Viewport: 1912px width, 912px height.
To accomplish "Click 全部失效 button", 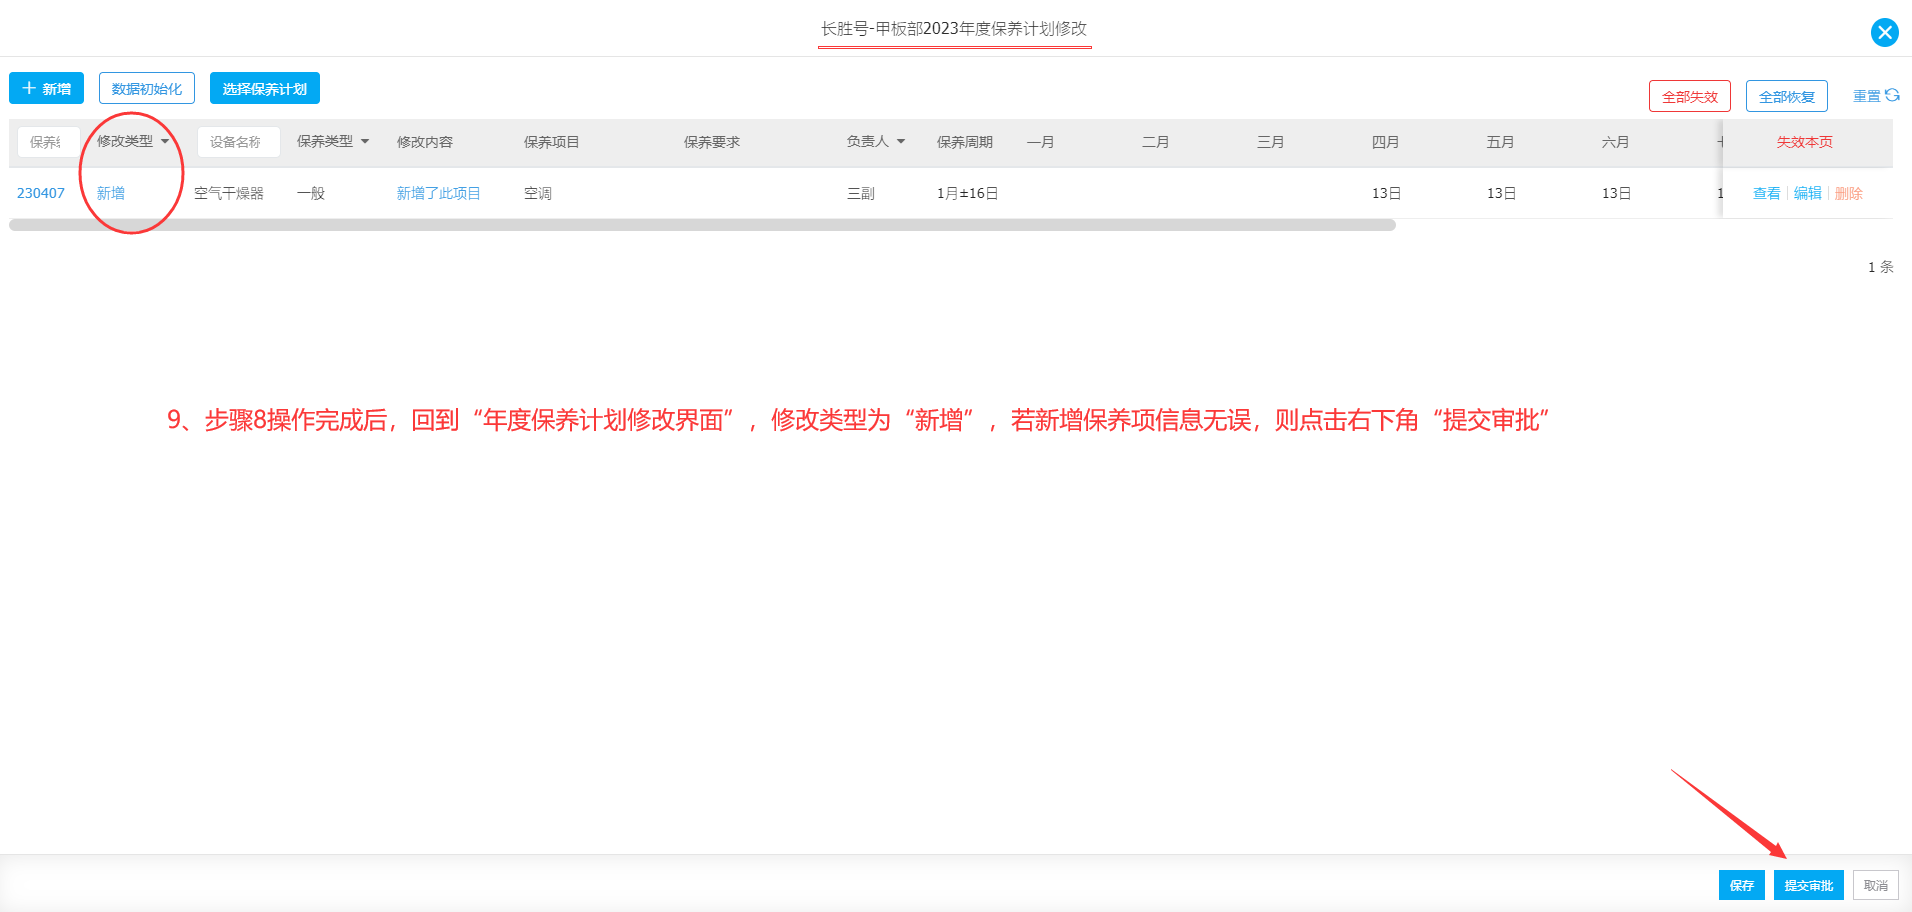I will pos(1689,96).
